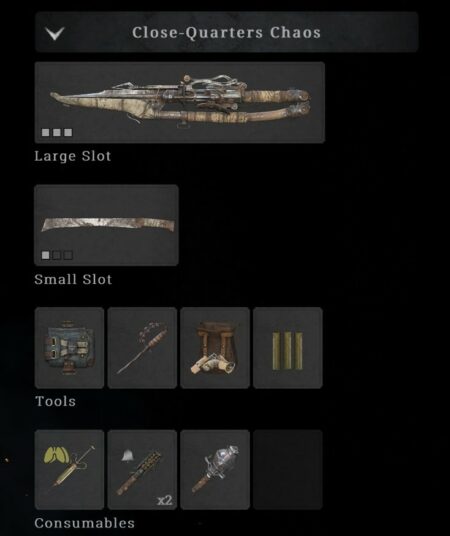Pick the fusees flare stick tool

(x=142, y=347)
